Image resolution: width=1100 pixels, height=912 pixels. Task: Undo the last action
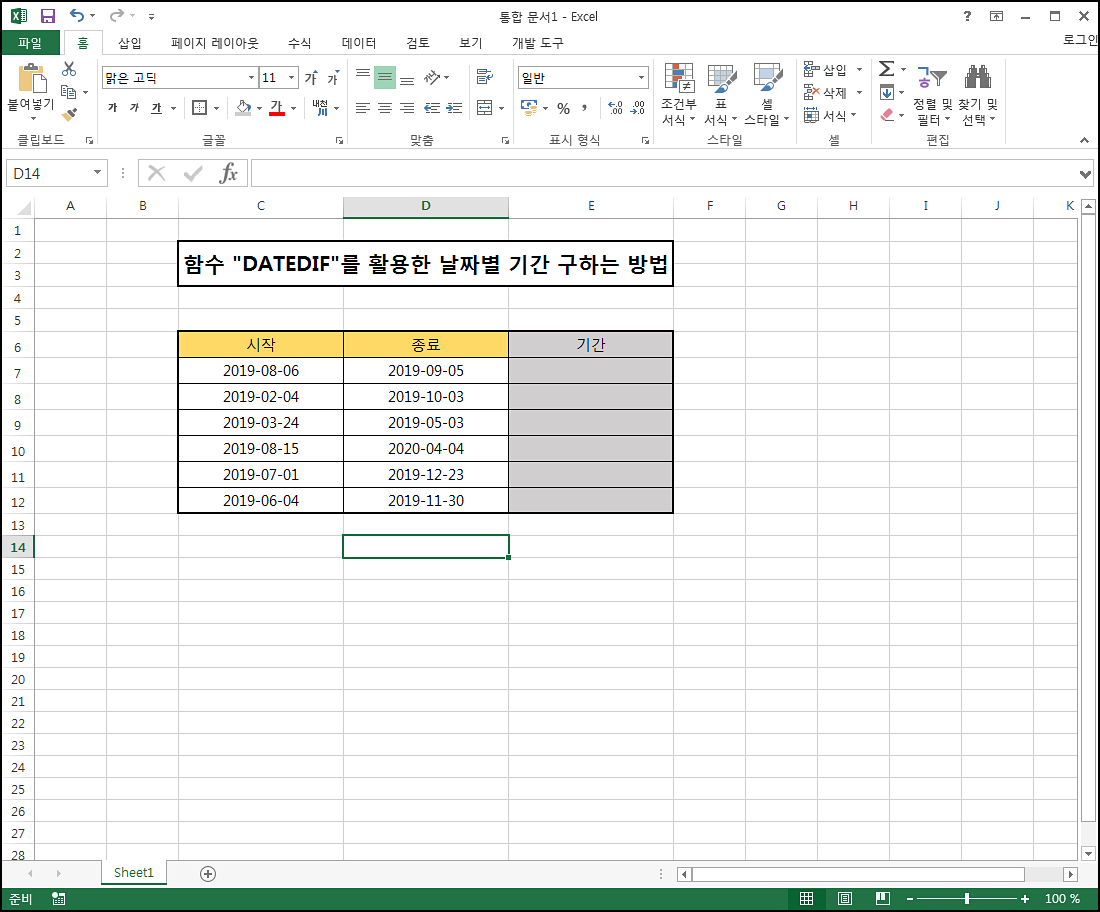click(76, 15)
